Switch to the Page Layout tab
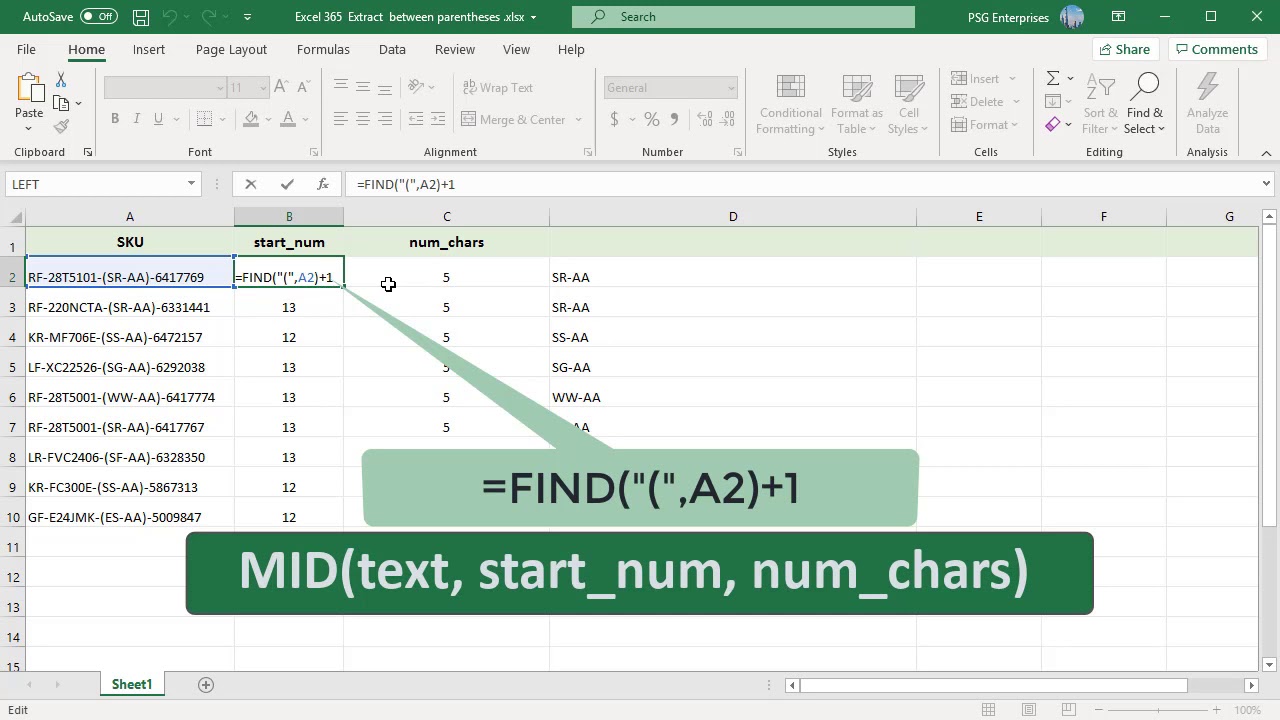Image resolution: width=1280 pixels, height=720 pixels. click(231, 49)
